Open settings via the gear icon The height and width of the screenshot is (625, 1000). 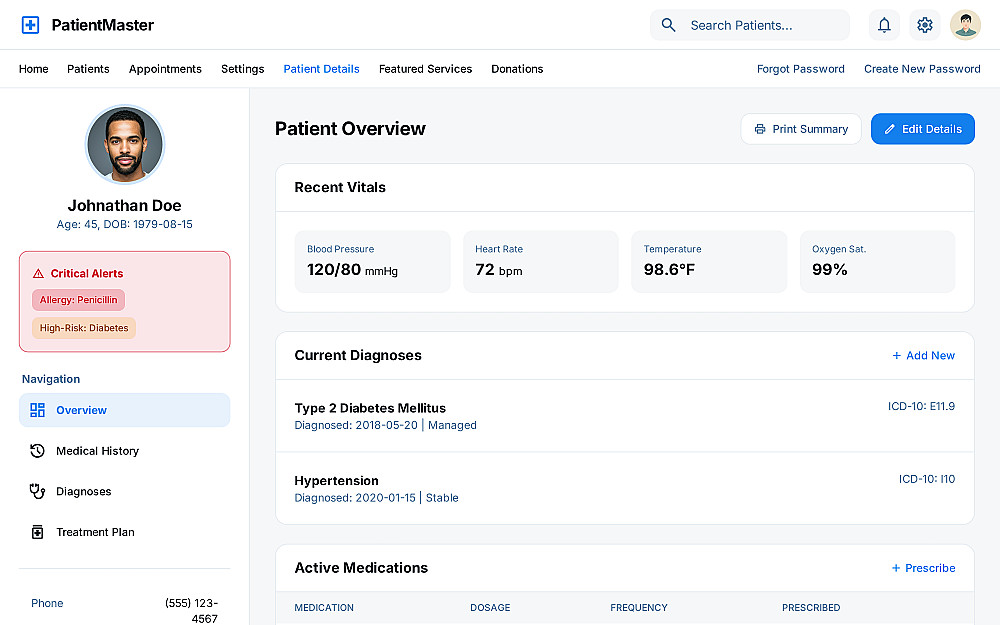pyautogui.click(x=925, y=25)
